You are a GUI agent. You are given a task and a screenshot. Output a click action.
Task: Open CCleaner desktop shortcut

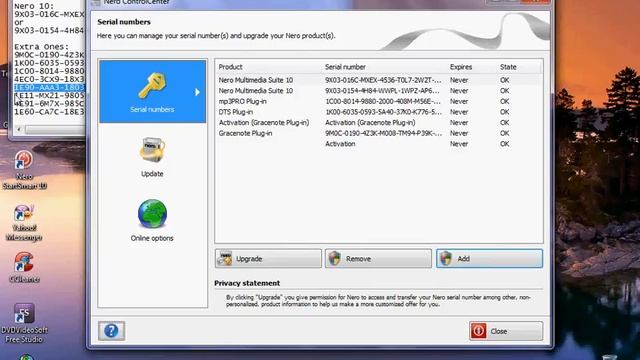(x=24, y=267)
